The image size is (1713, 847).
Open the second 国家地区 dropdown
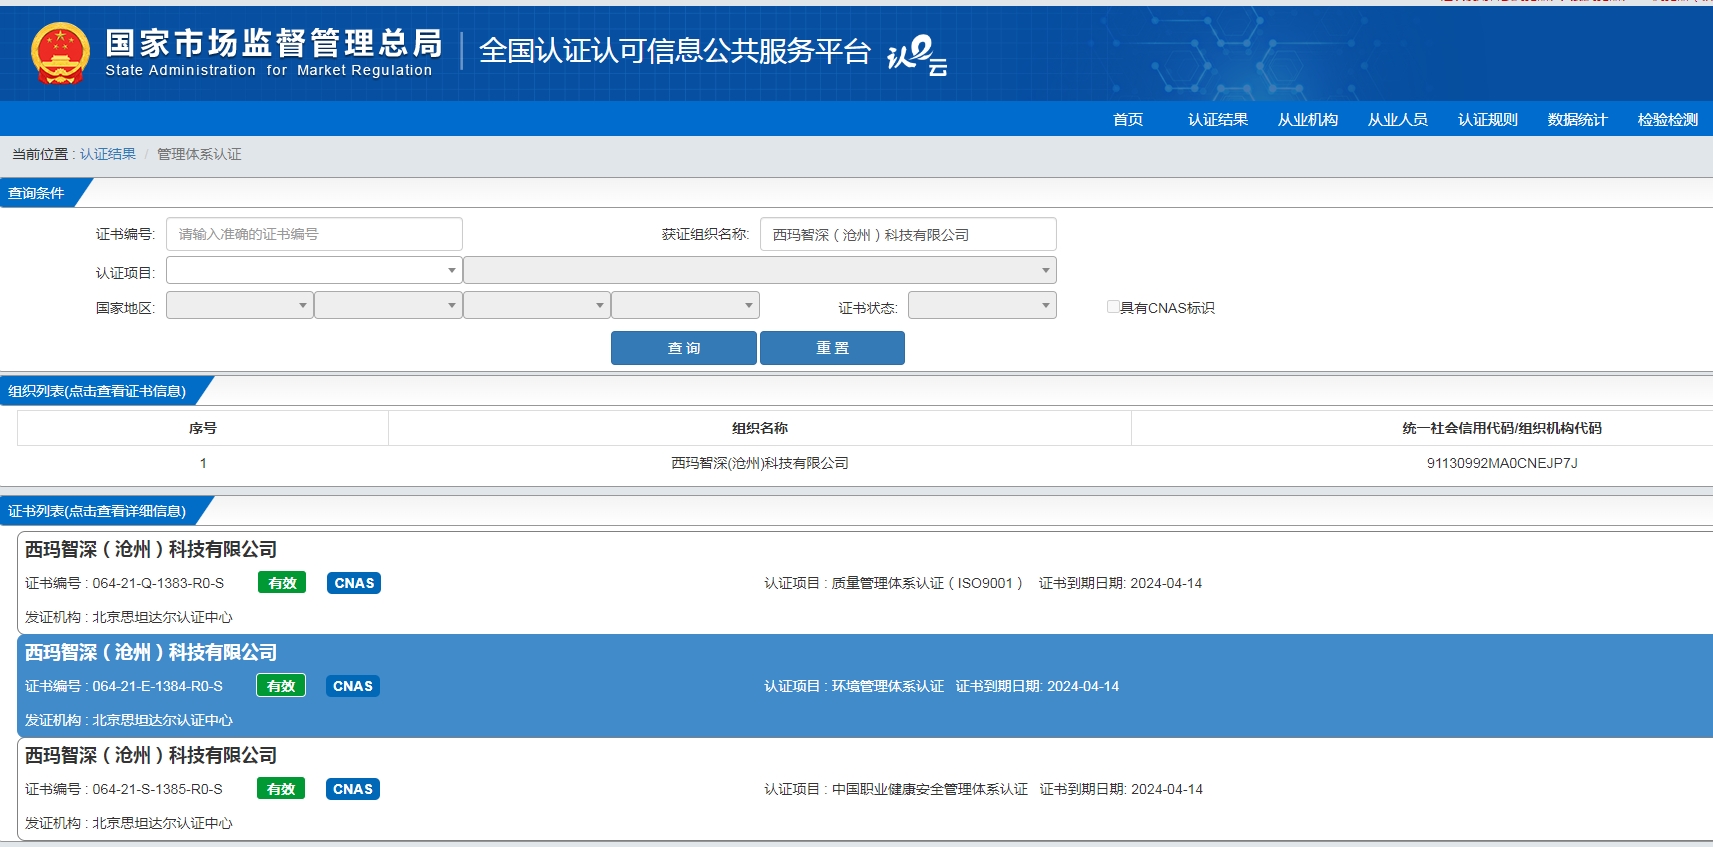[388, 305]
